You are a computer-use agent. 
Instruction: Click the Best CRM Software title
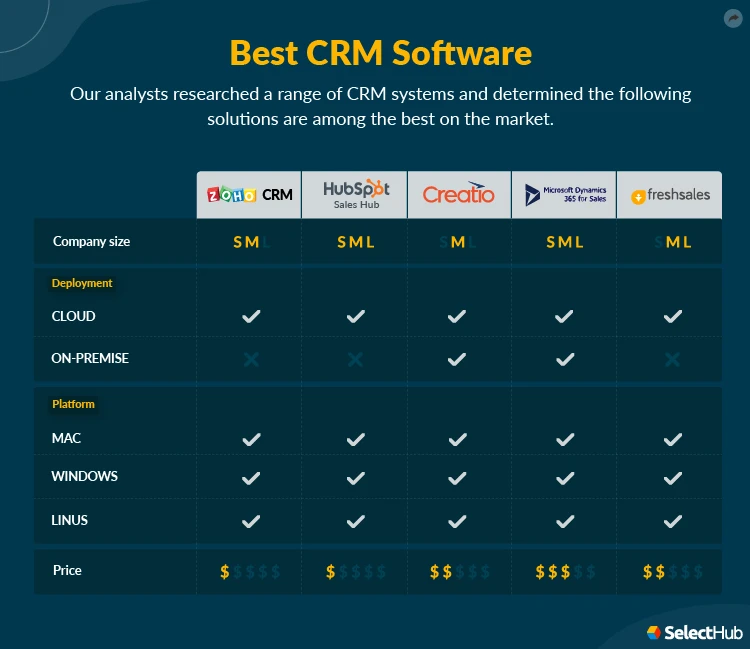(x=381, y=53)
